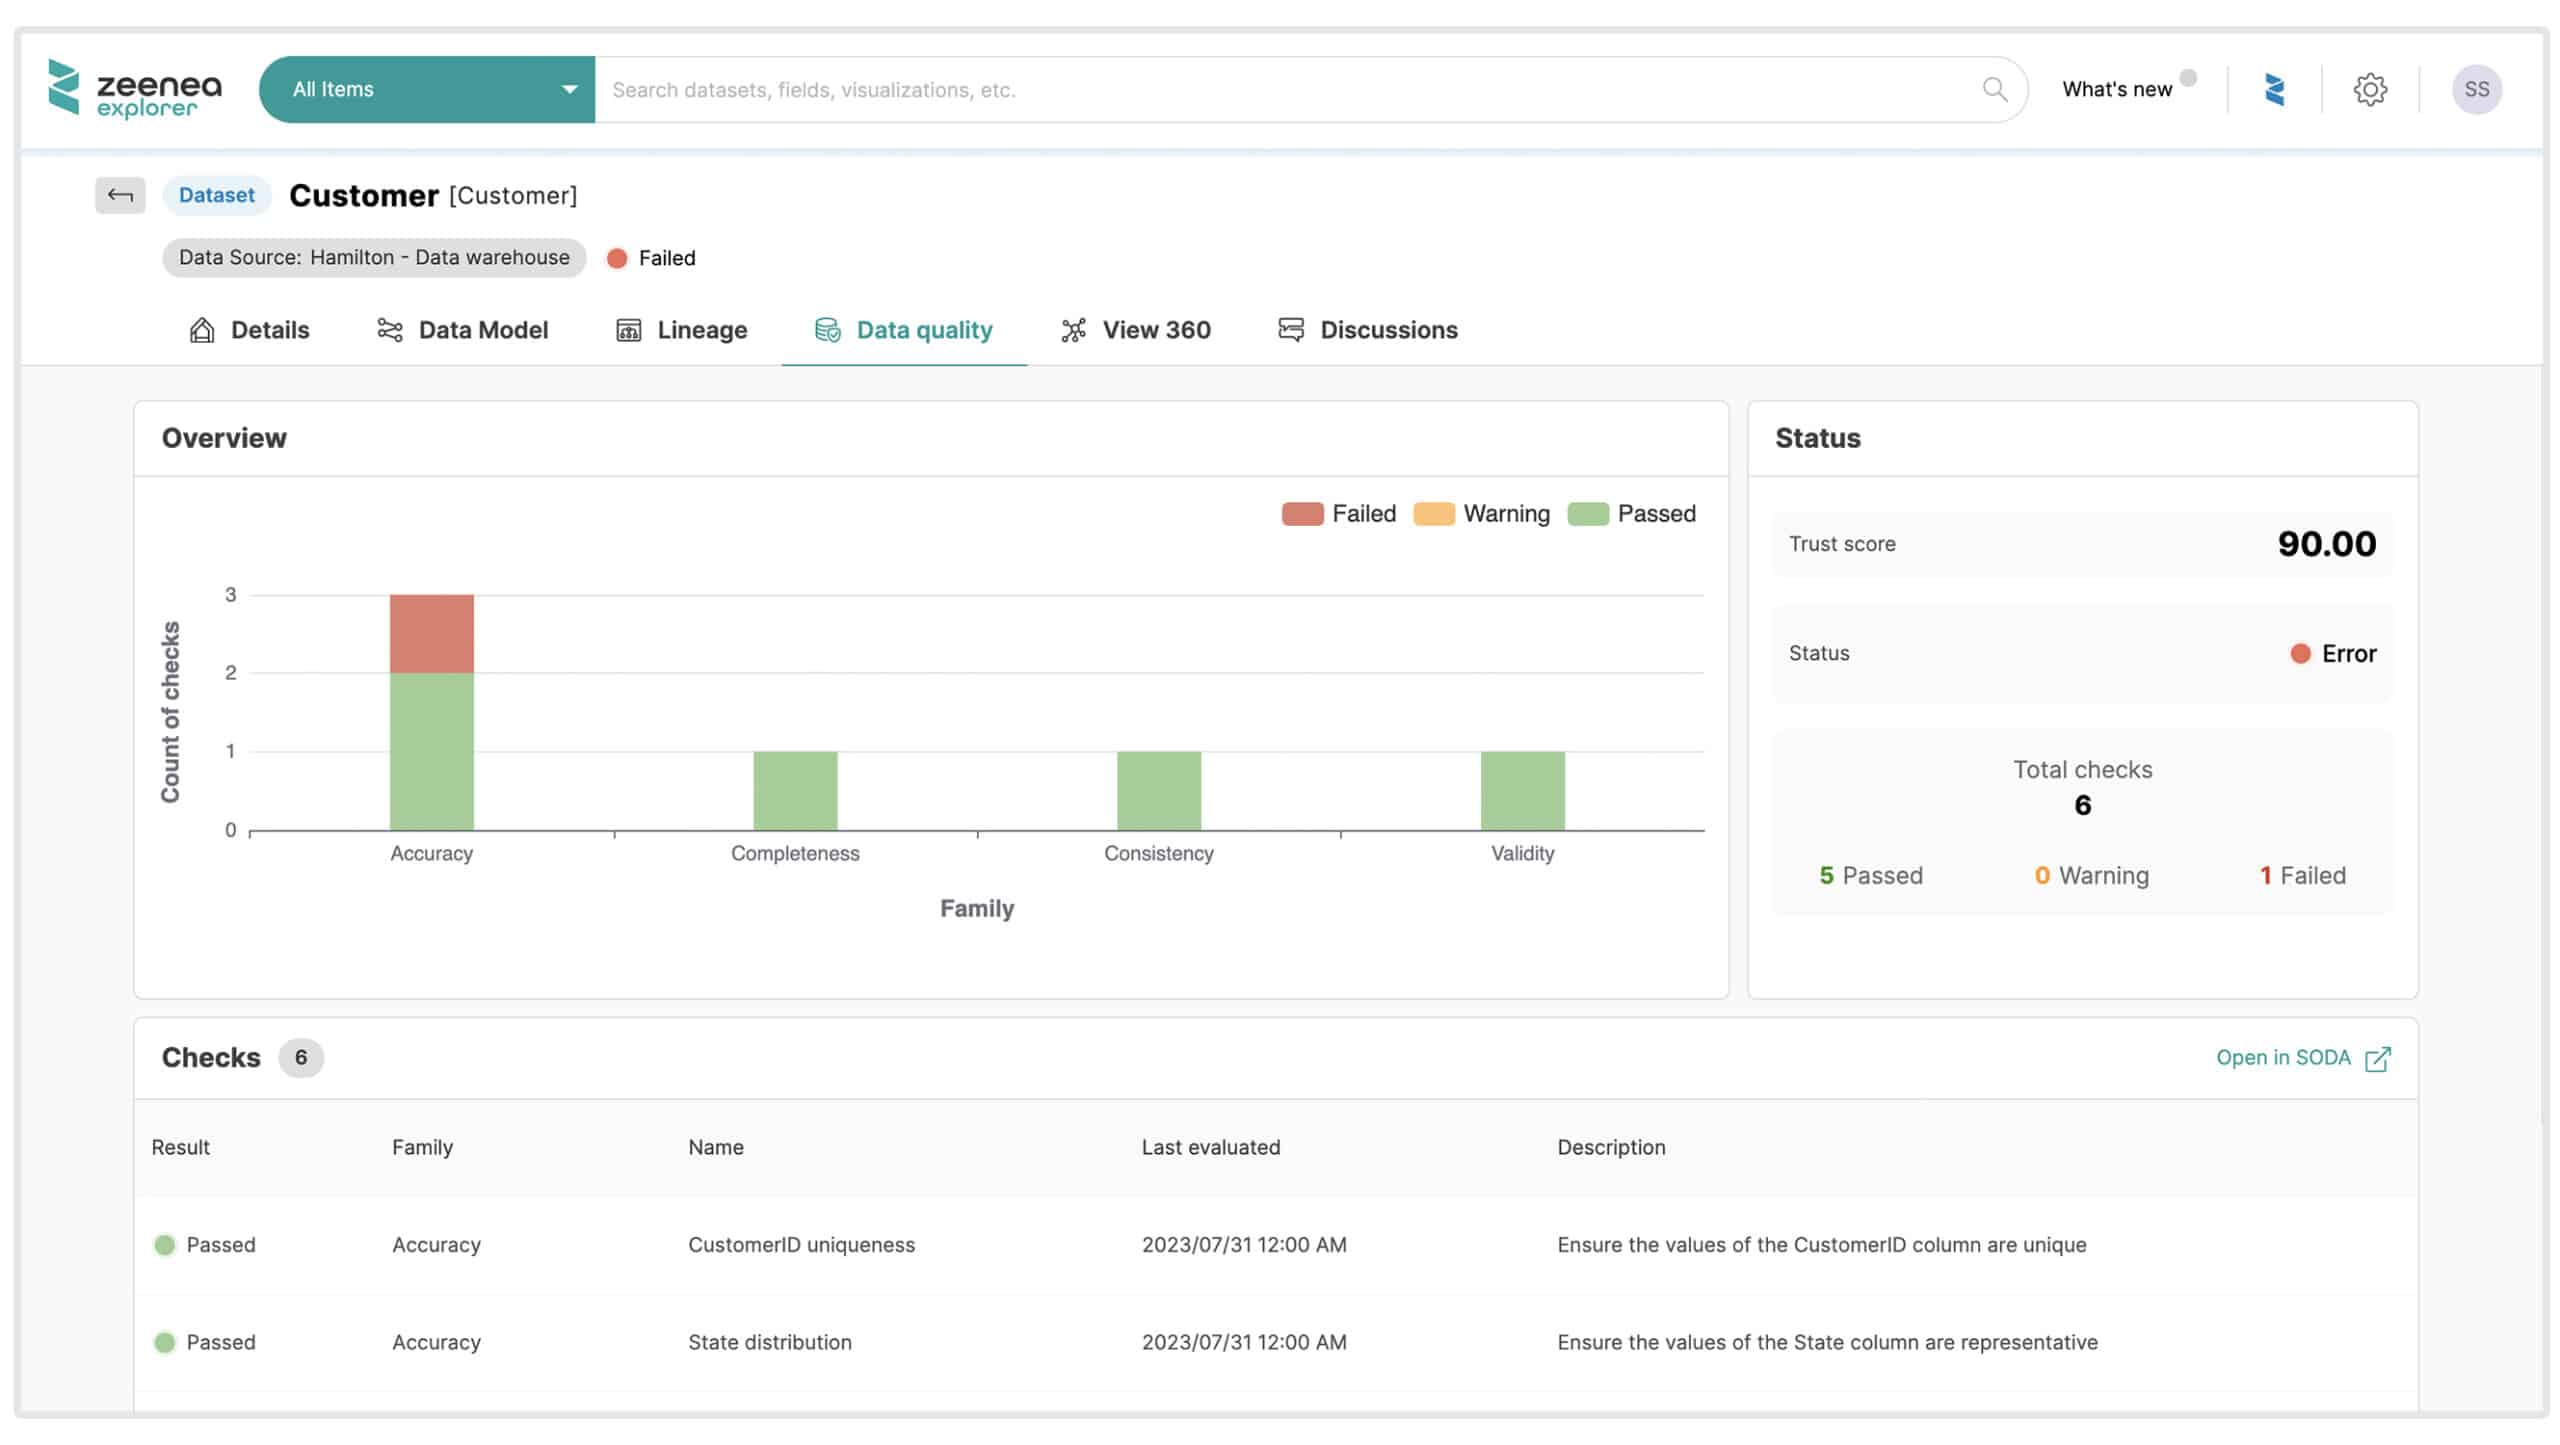Viewport: 2560px width, 1445px height.
Task: Click the Trust score value 90.00
Action: 2326,544
